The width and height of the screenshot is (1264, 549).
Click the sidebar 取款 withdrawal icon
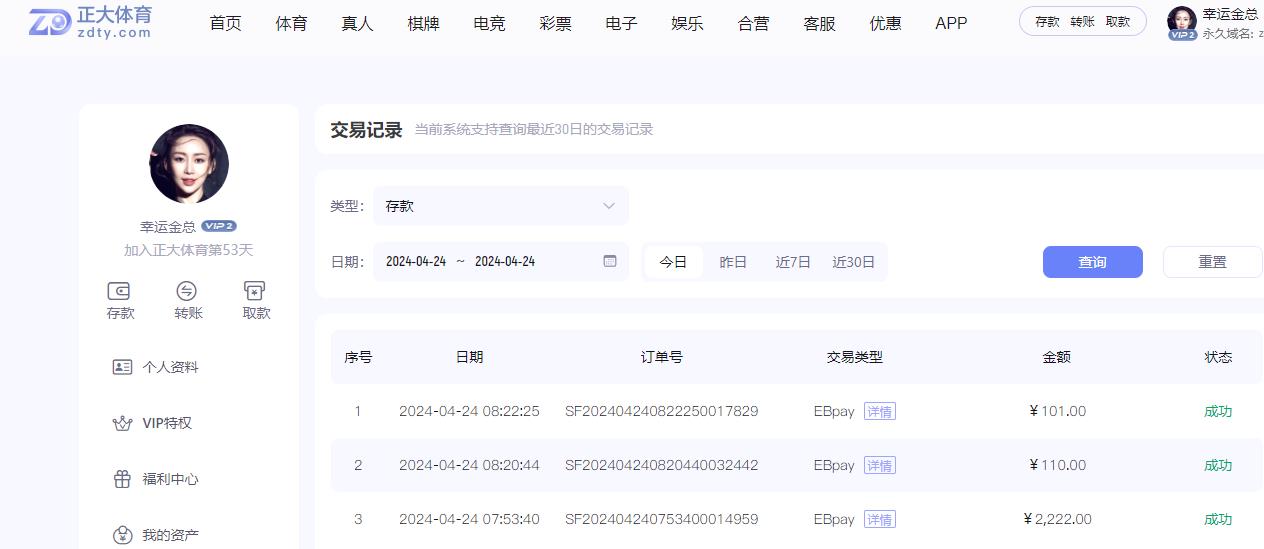point(255,291)
